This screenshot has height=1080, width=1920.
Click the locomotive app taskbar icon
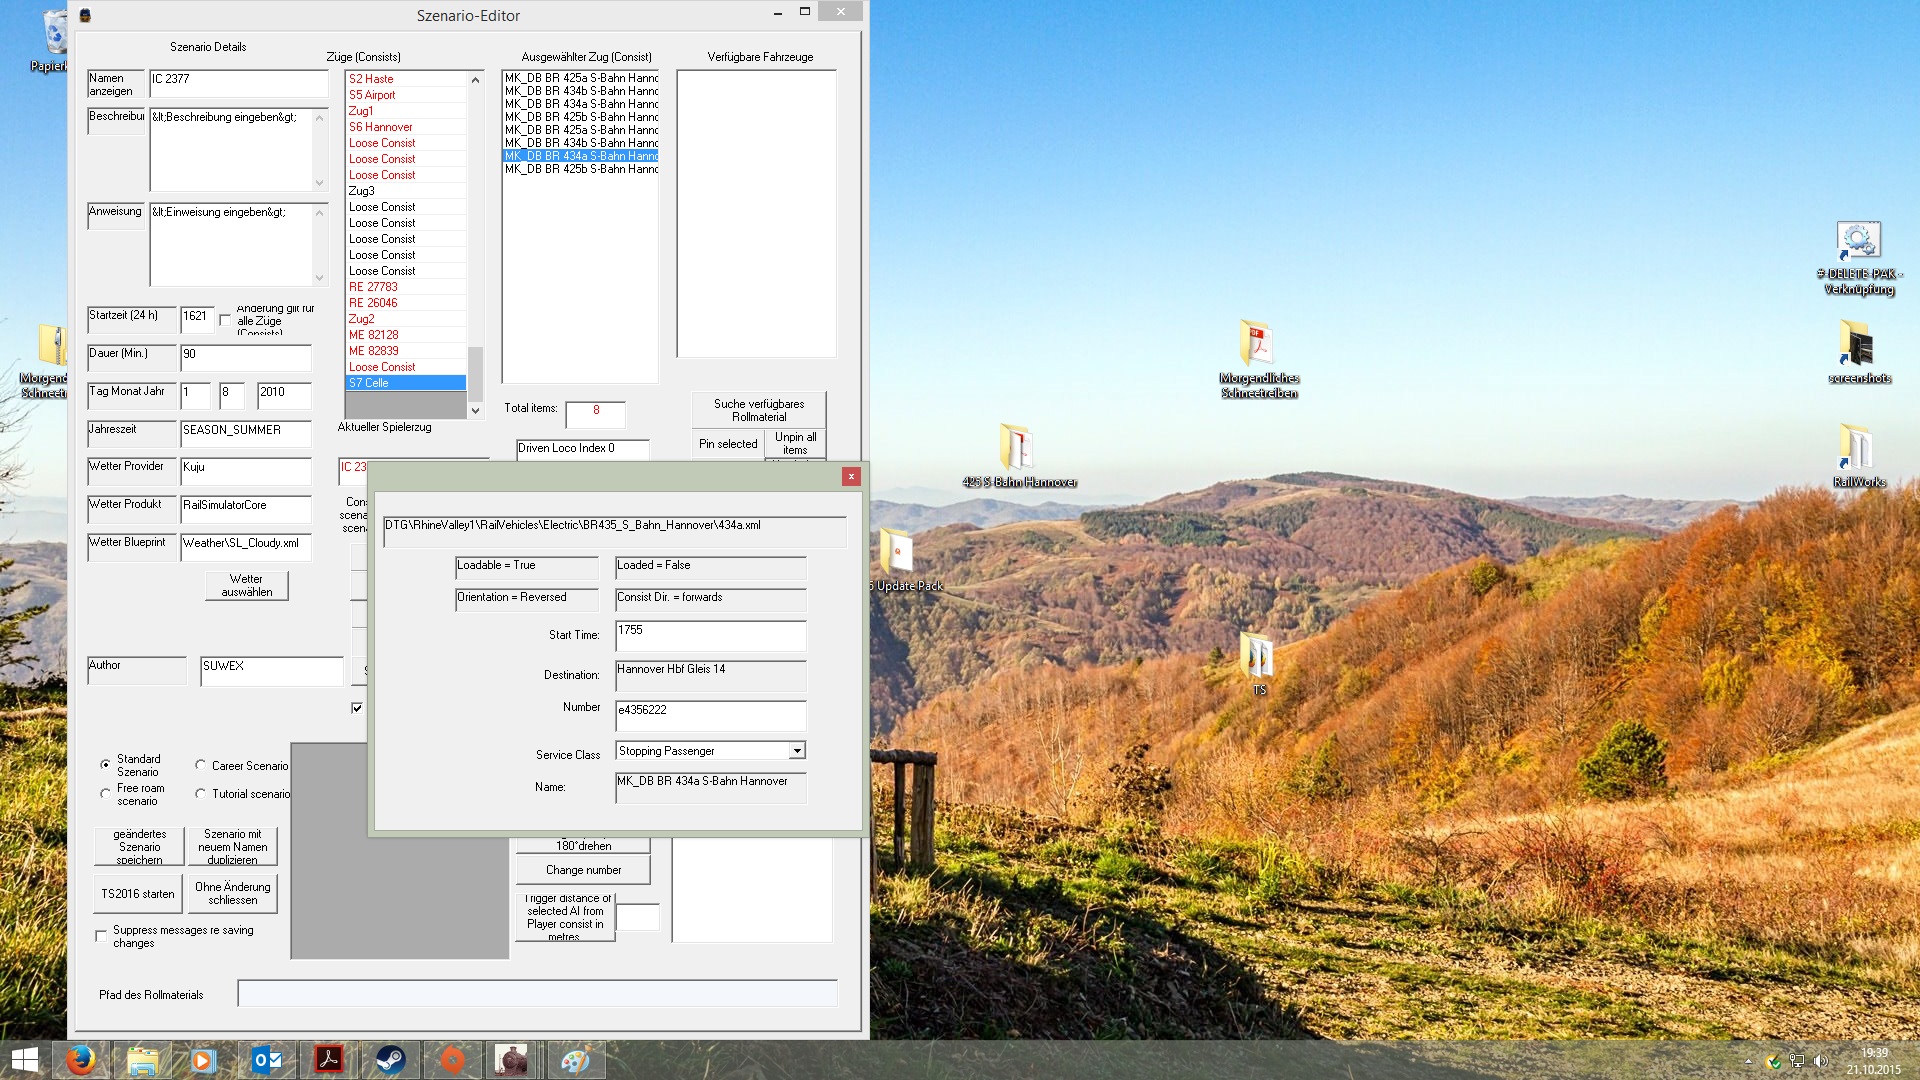[x=512, y=1060]
